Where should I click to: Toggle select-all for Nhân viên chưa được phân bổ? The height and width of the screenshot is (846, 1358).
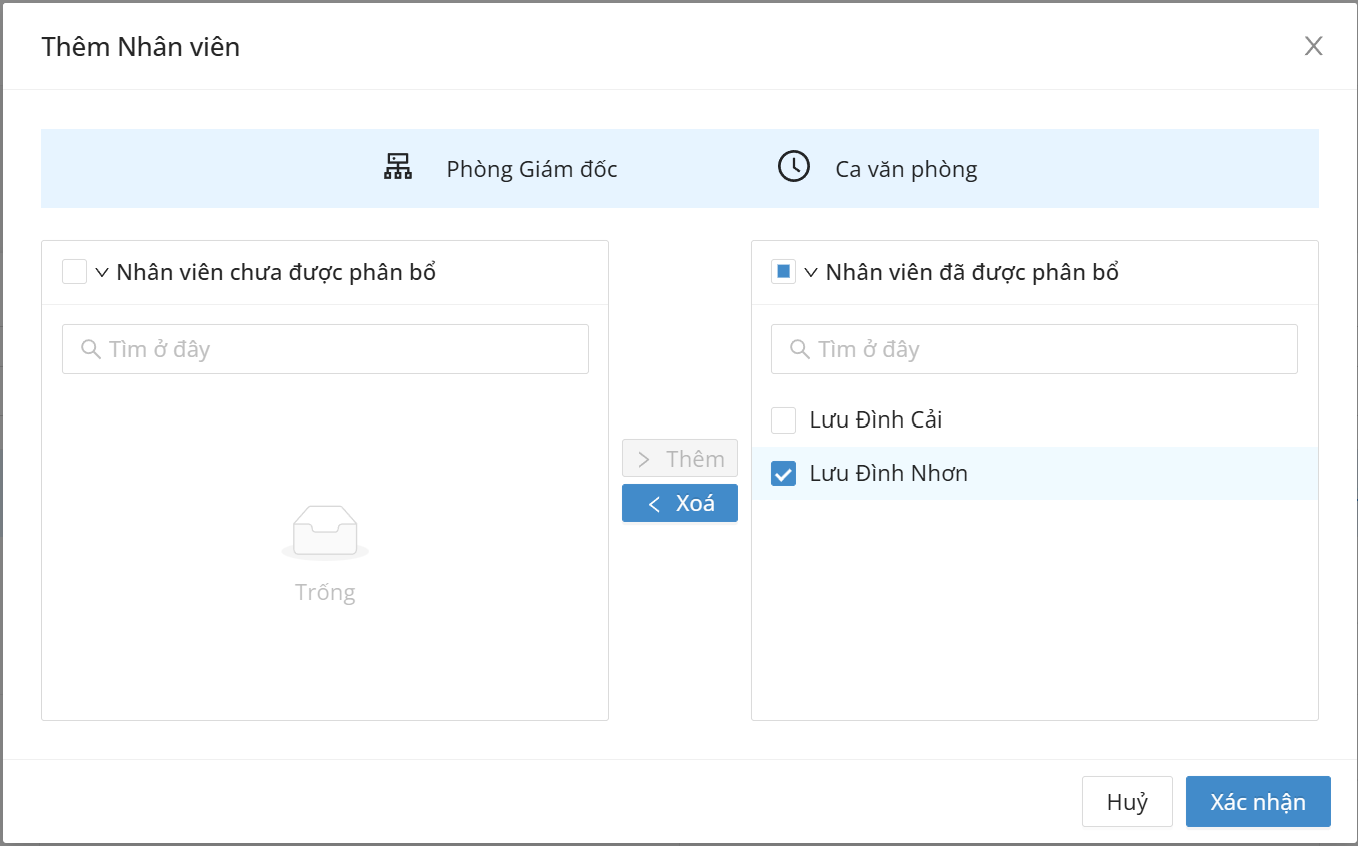pyautogui.click(x=74, y=272)
